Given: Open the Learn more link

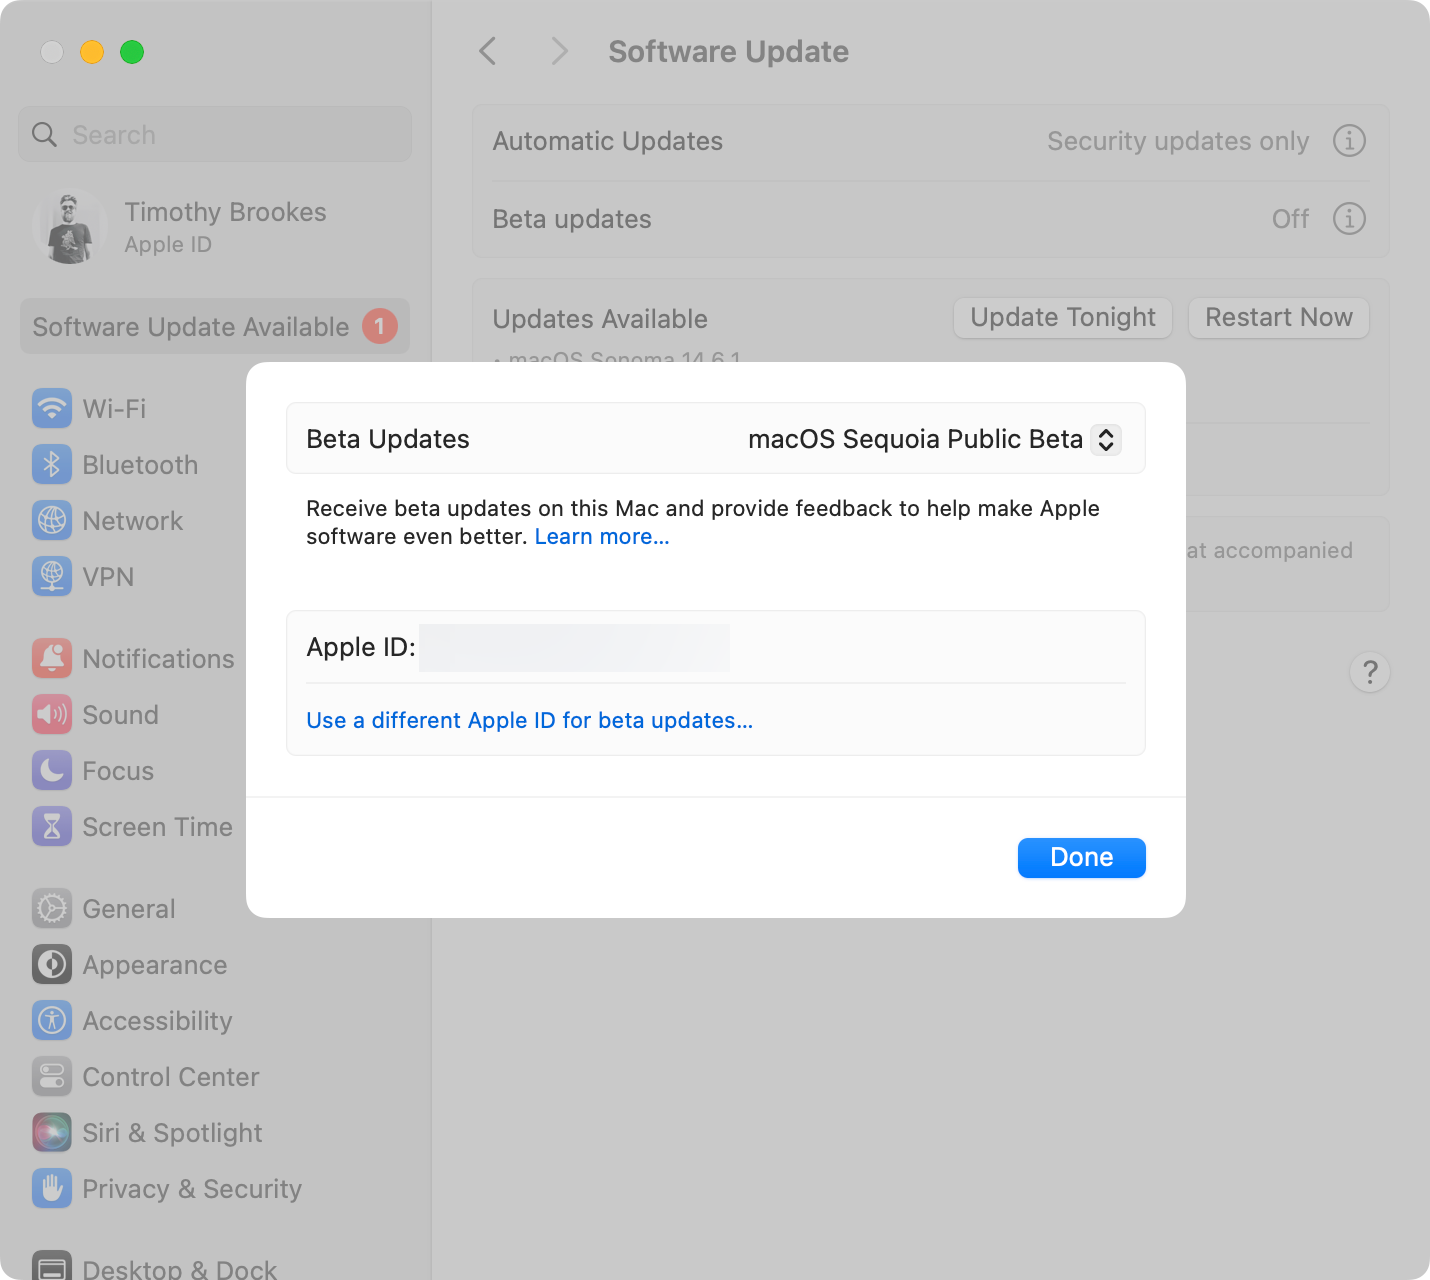Looking at the screenshot, I should pyautogui.click(x=602, y=537).
